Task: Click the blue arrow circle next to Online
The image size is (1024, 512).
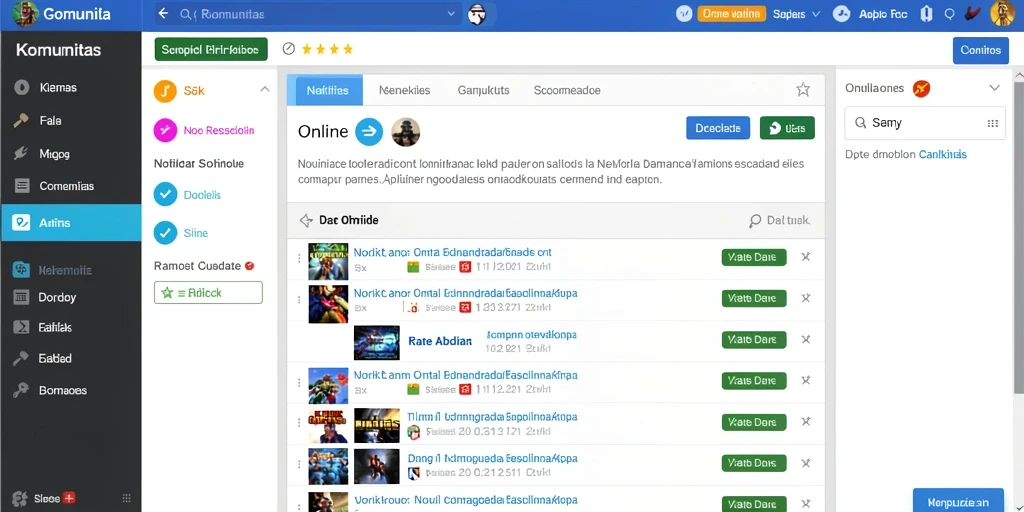Action: pyautogui.click(x=369, y=132)
